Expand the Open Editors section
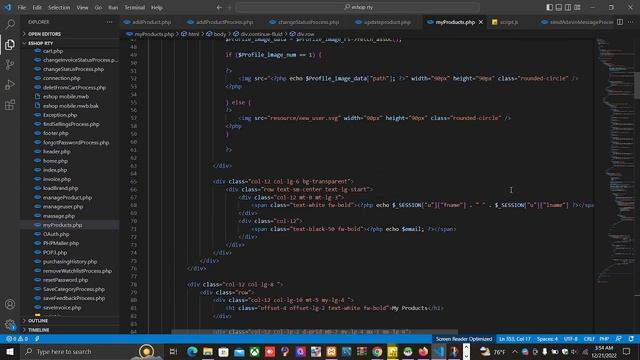 [x=44, y=34]
